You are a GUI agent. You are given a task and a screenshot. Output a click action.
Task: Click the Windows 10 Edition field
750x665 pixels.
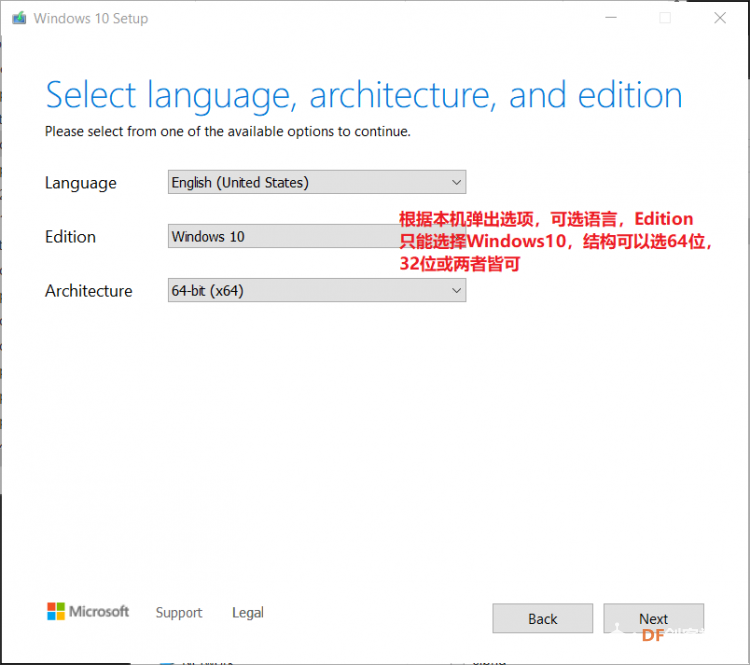pyautogui.click(x=317, y=236)
